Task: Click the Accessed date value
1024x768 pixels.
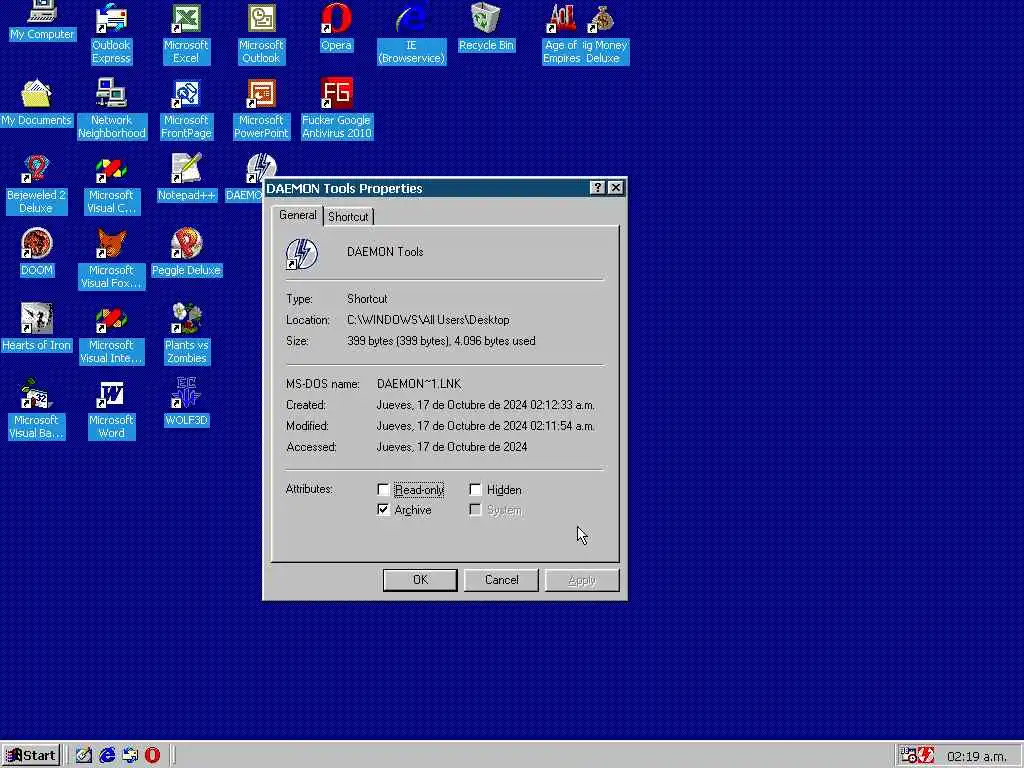Action: (452, 447)
